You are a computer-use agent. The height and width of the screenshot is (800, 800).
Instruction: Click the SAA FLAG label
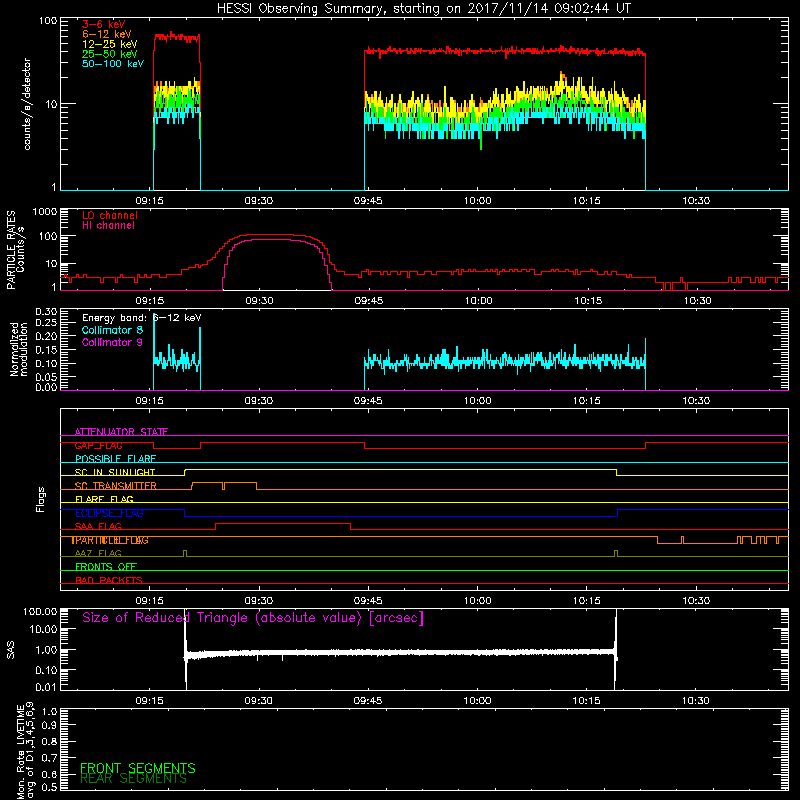pyautogui.click(x=98, y=527)
